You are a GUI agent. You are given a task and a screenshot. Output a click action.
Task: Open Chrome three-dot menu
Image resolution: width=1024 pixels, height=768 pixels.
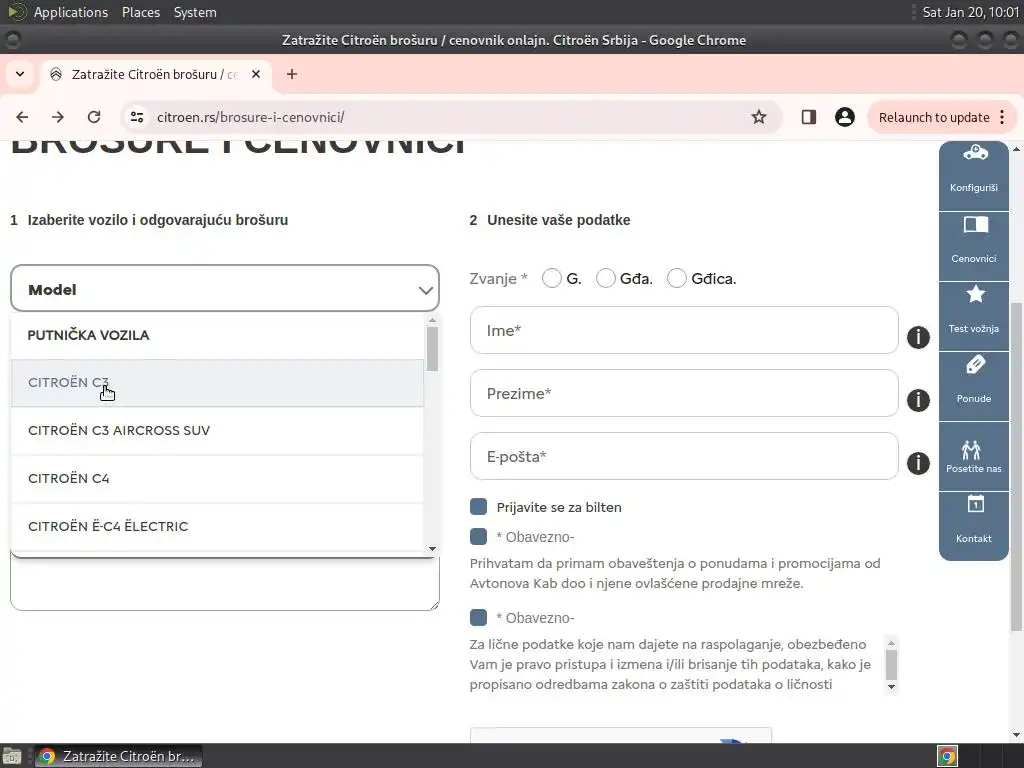click(x=1002, y=117)
